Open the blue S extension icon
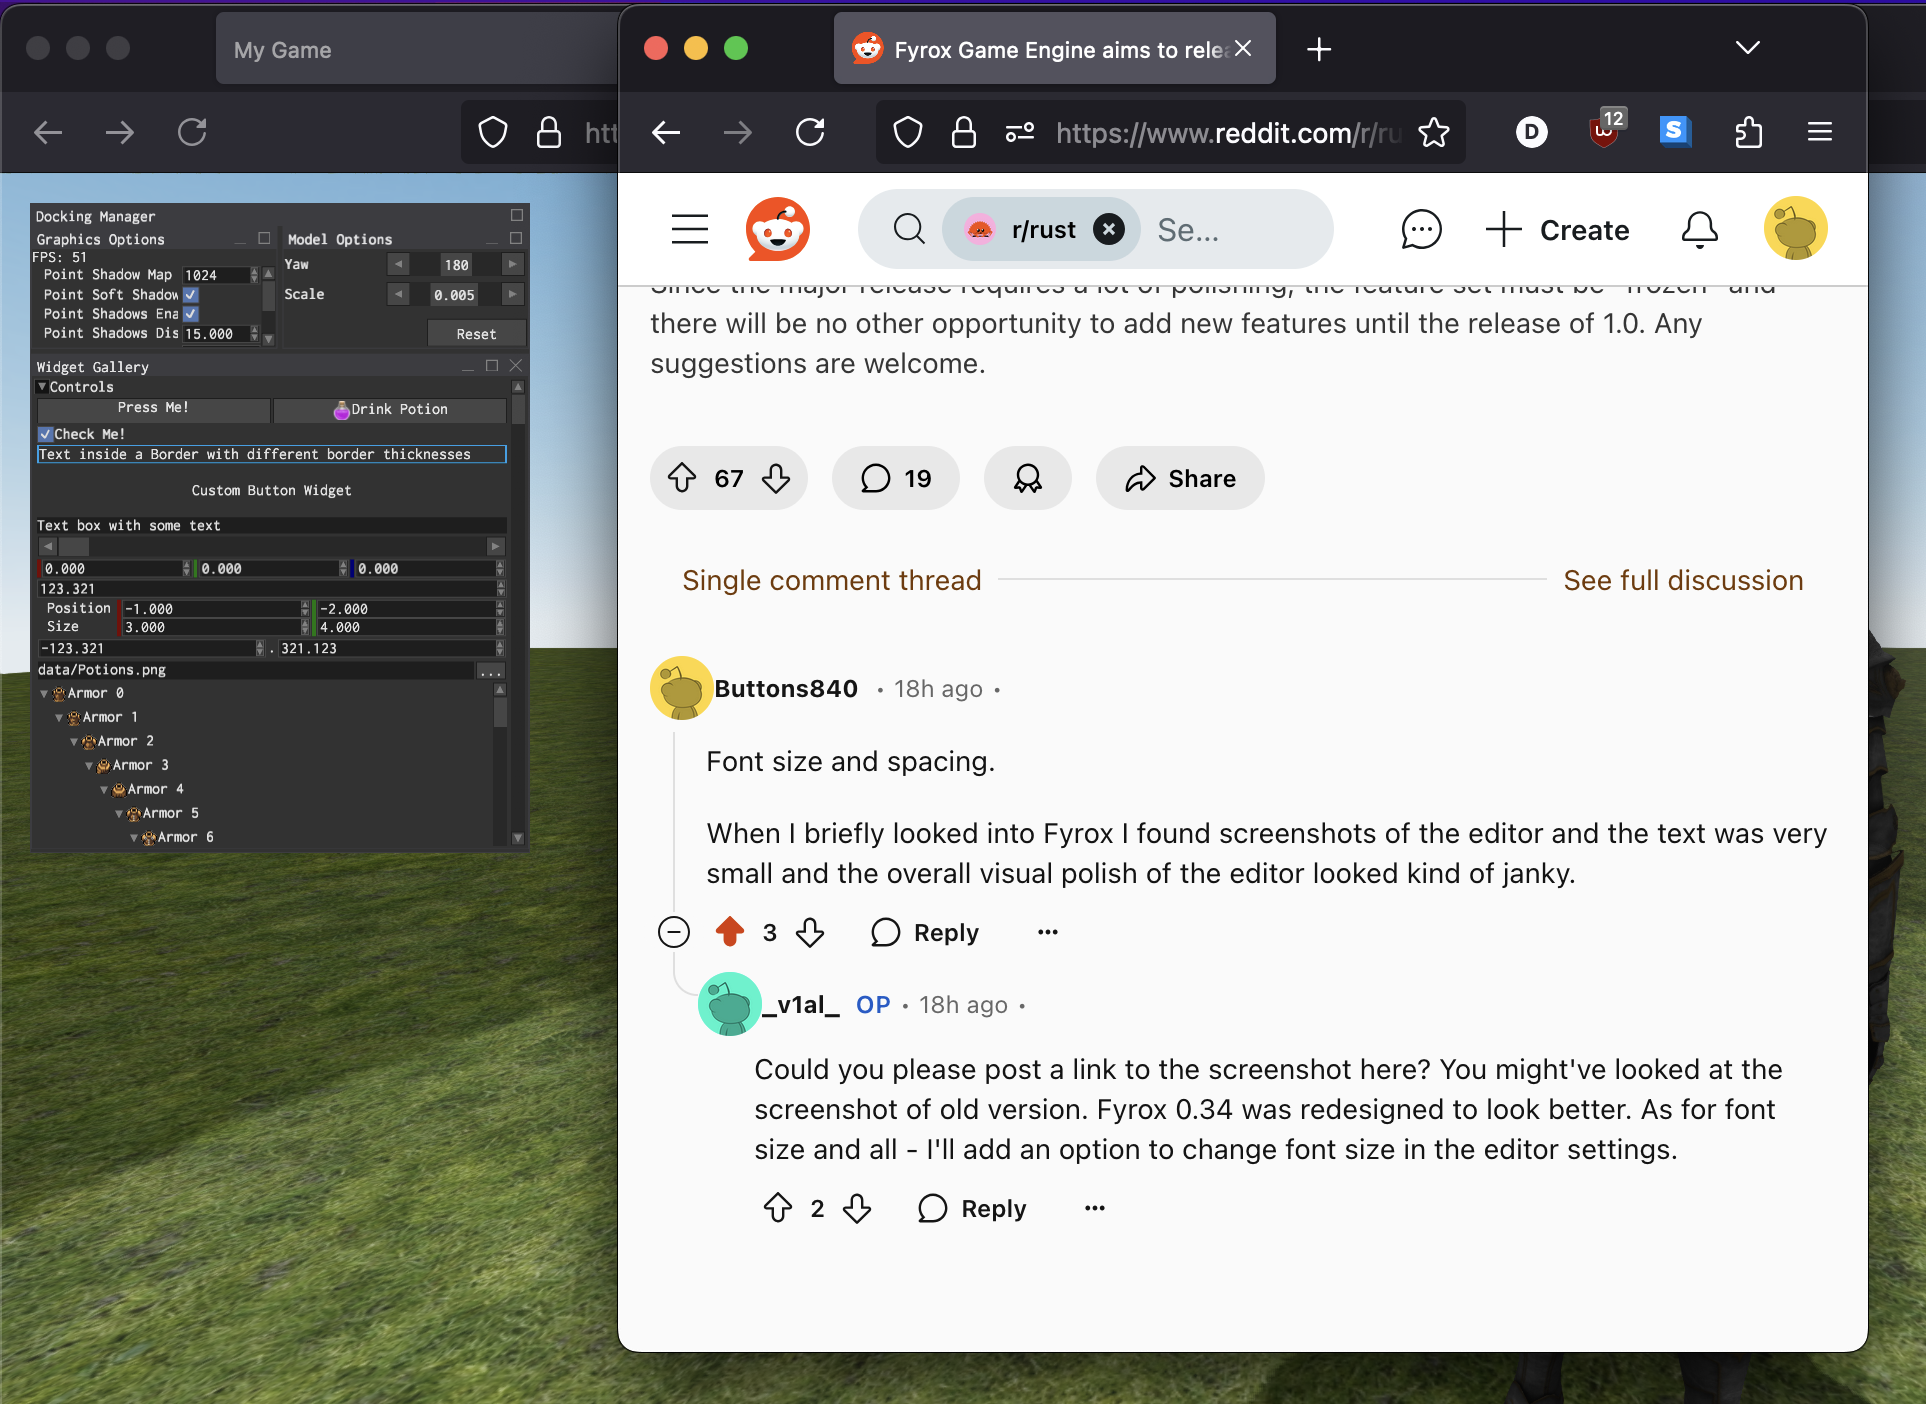This screenshot has width=1926, height=1404. pyautogui.click(x=1675, y=131)
